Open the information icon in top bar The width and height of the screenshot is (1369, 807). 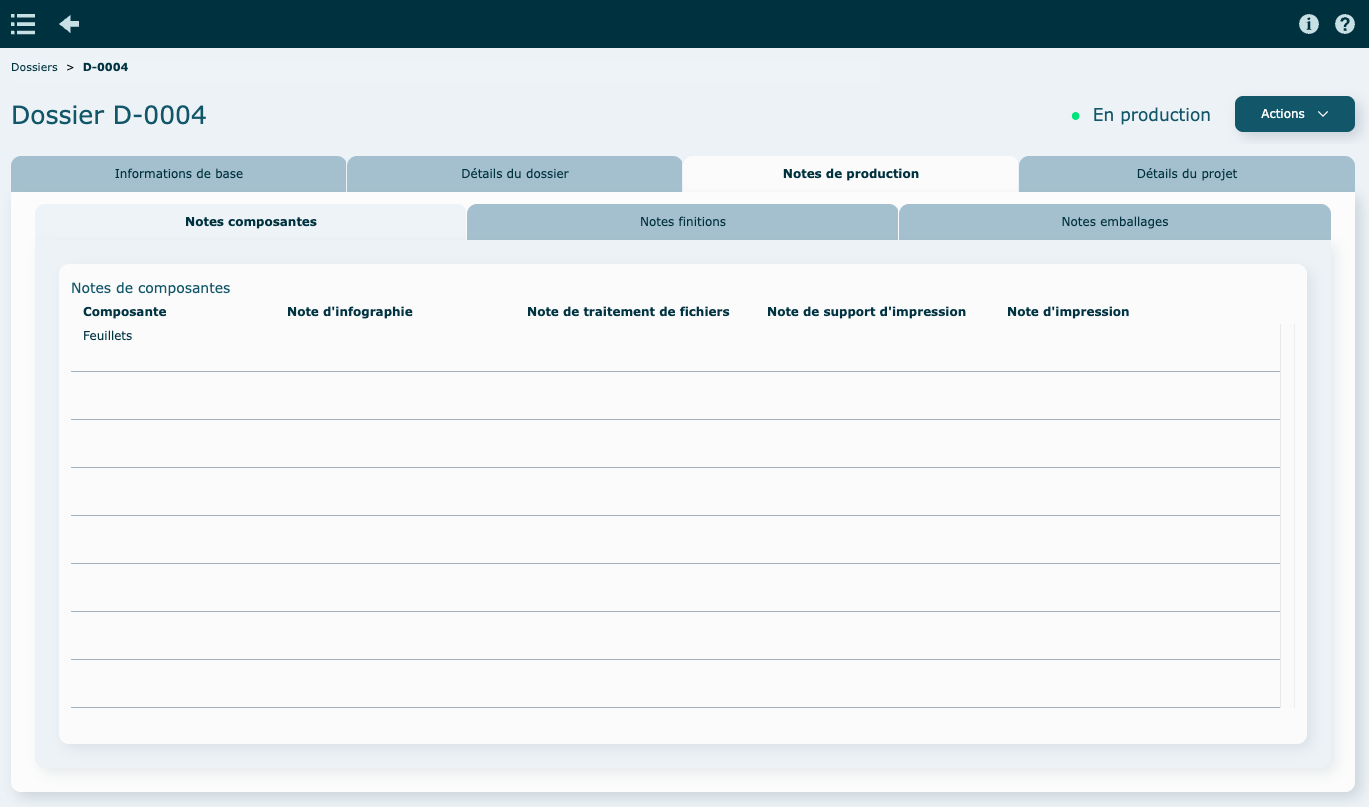coord(1308,24)
